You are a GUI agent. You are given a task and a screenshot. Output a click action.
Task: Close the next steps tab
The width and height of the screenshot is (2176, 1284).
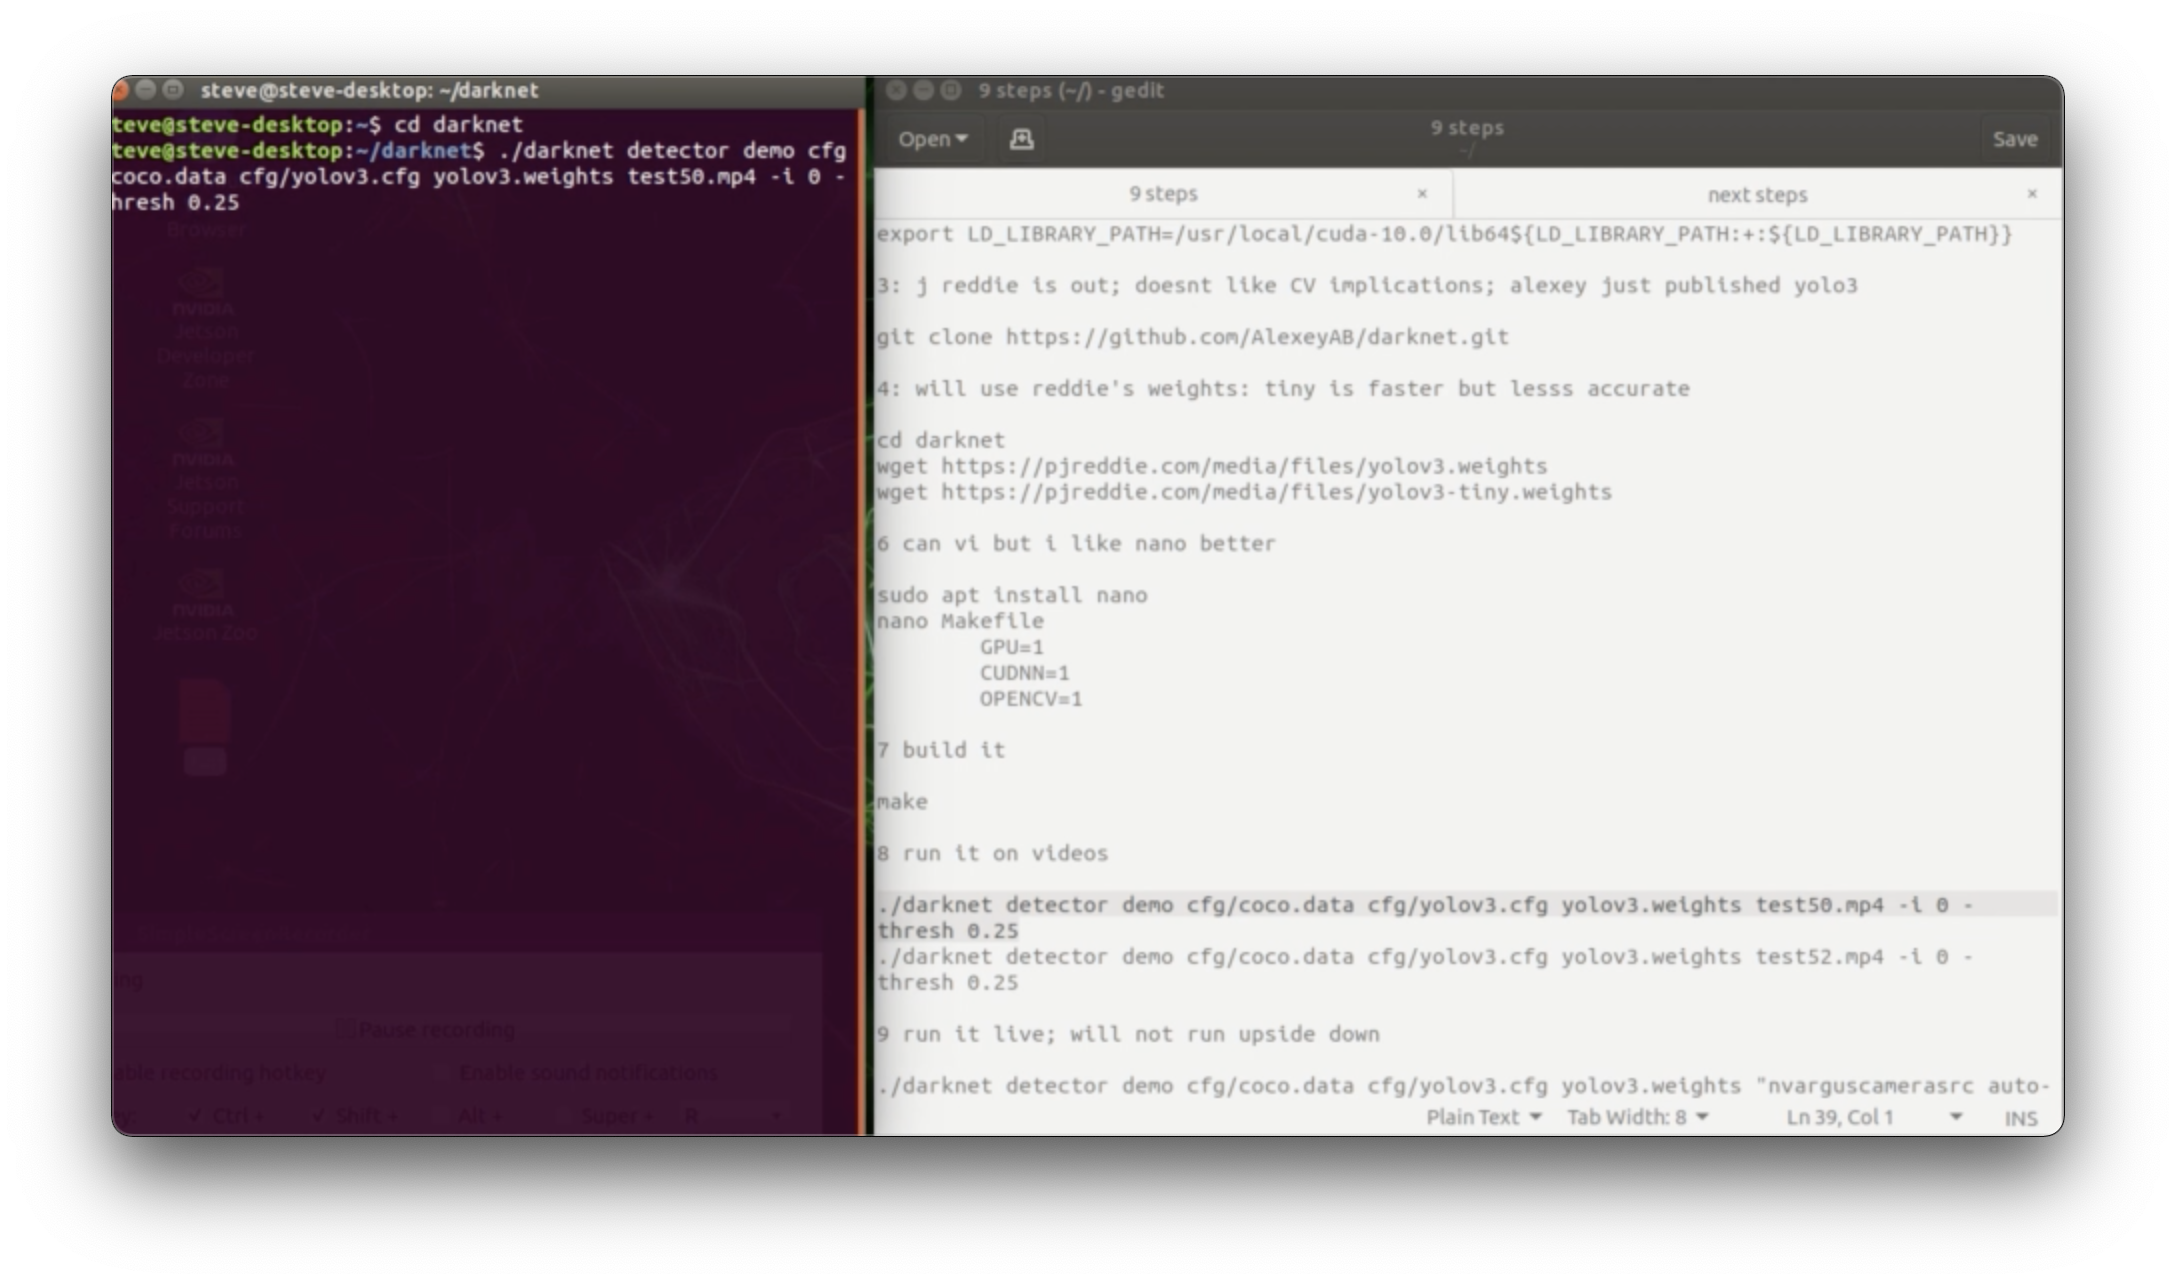[2032, 194]
